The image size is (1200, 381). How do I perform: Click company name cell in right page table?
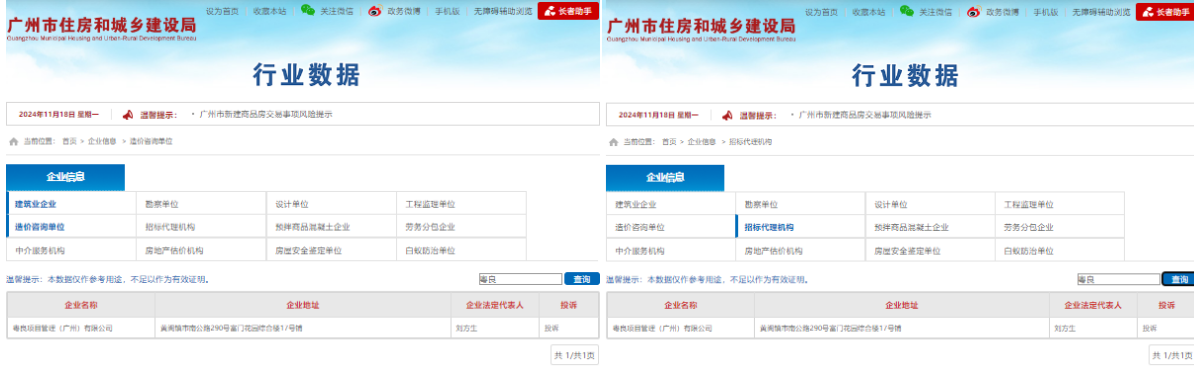click(x=681, y=327)
